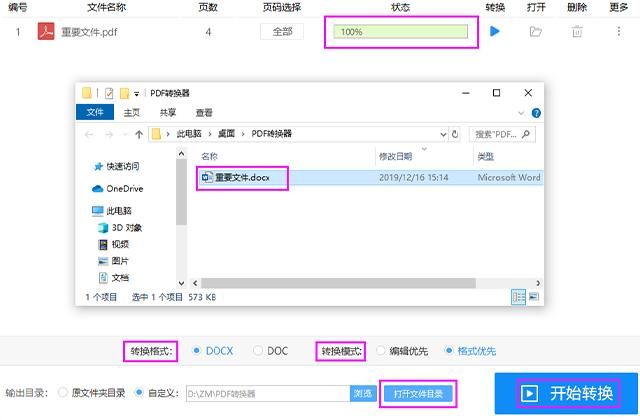Expand the Explorer ribbon chevron
The image size is (640, 420).
point(521,113)
